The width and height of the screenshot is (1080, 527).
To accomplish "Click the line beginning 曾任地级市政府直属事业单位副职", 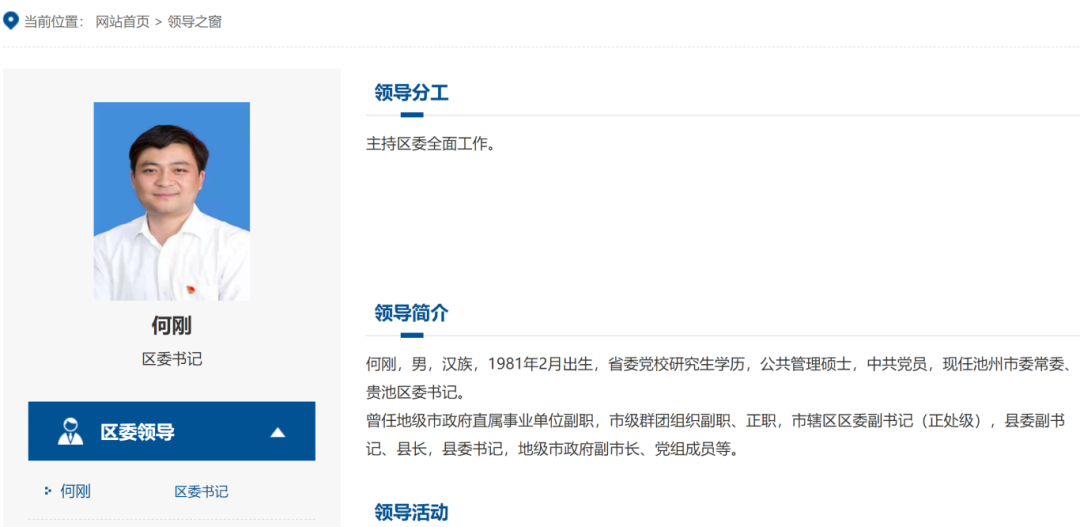I will 716,422.
